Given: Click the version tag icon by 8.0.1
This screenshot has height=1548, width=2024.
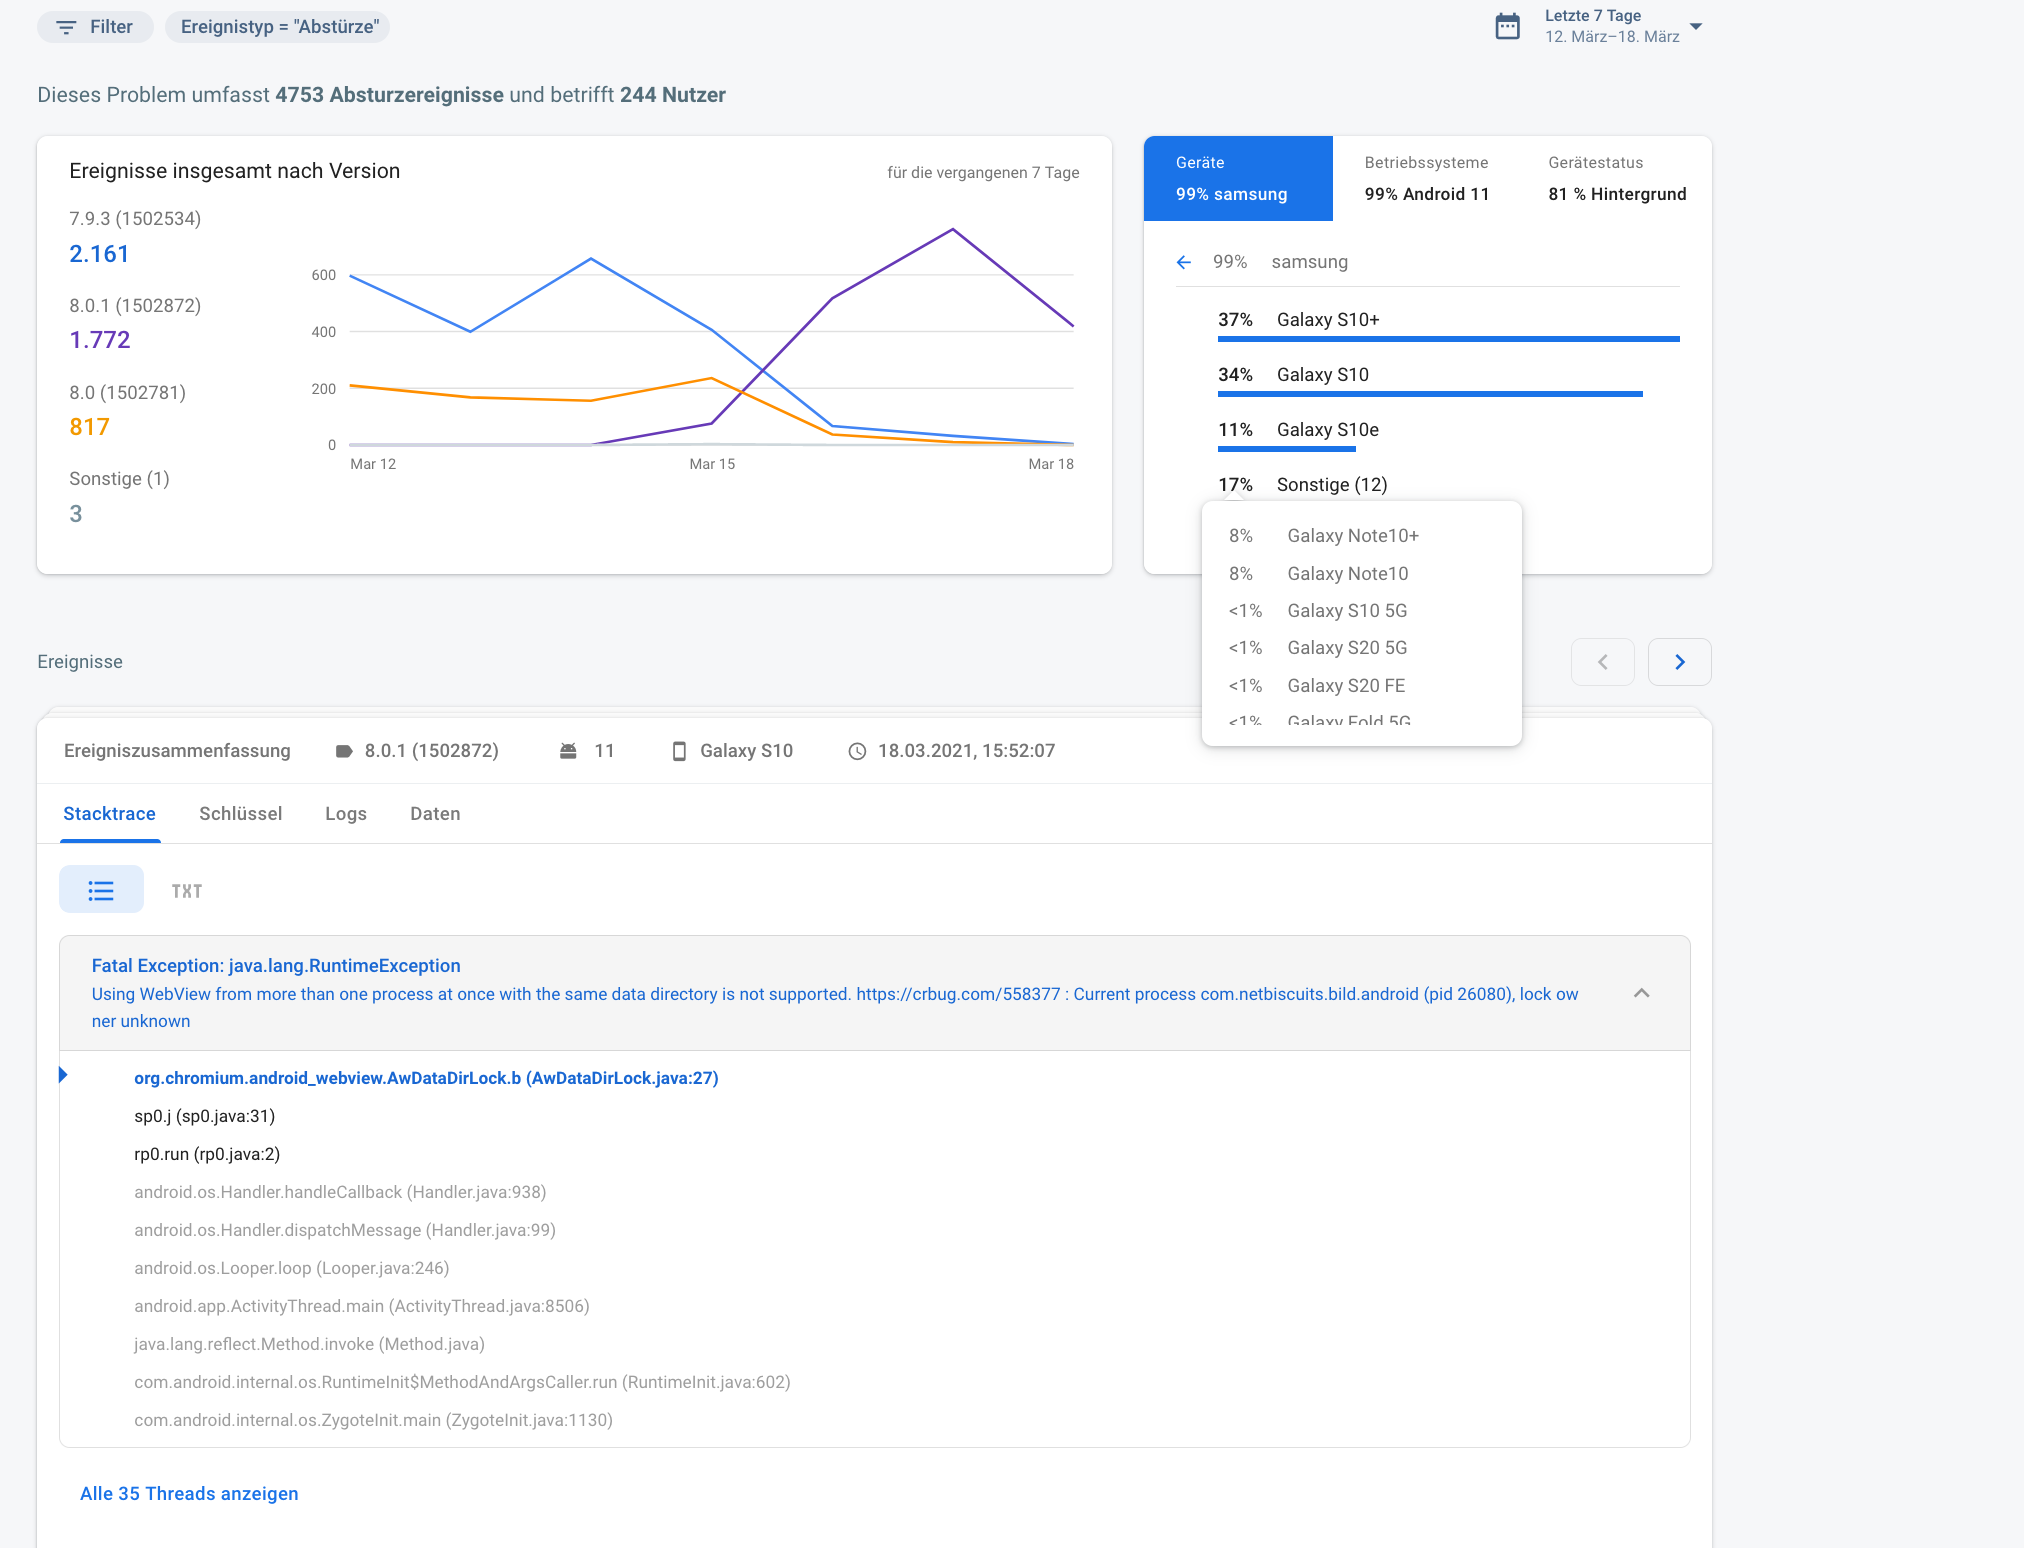Looking at the screenshot, I should 344,751.
